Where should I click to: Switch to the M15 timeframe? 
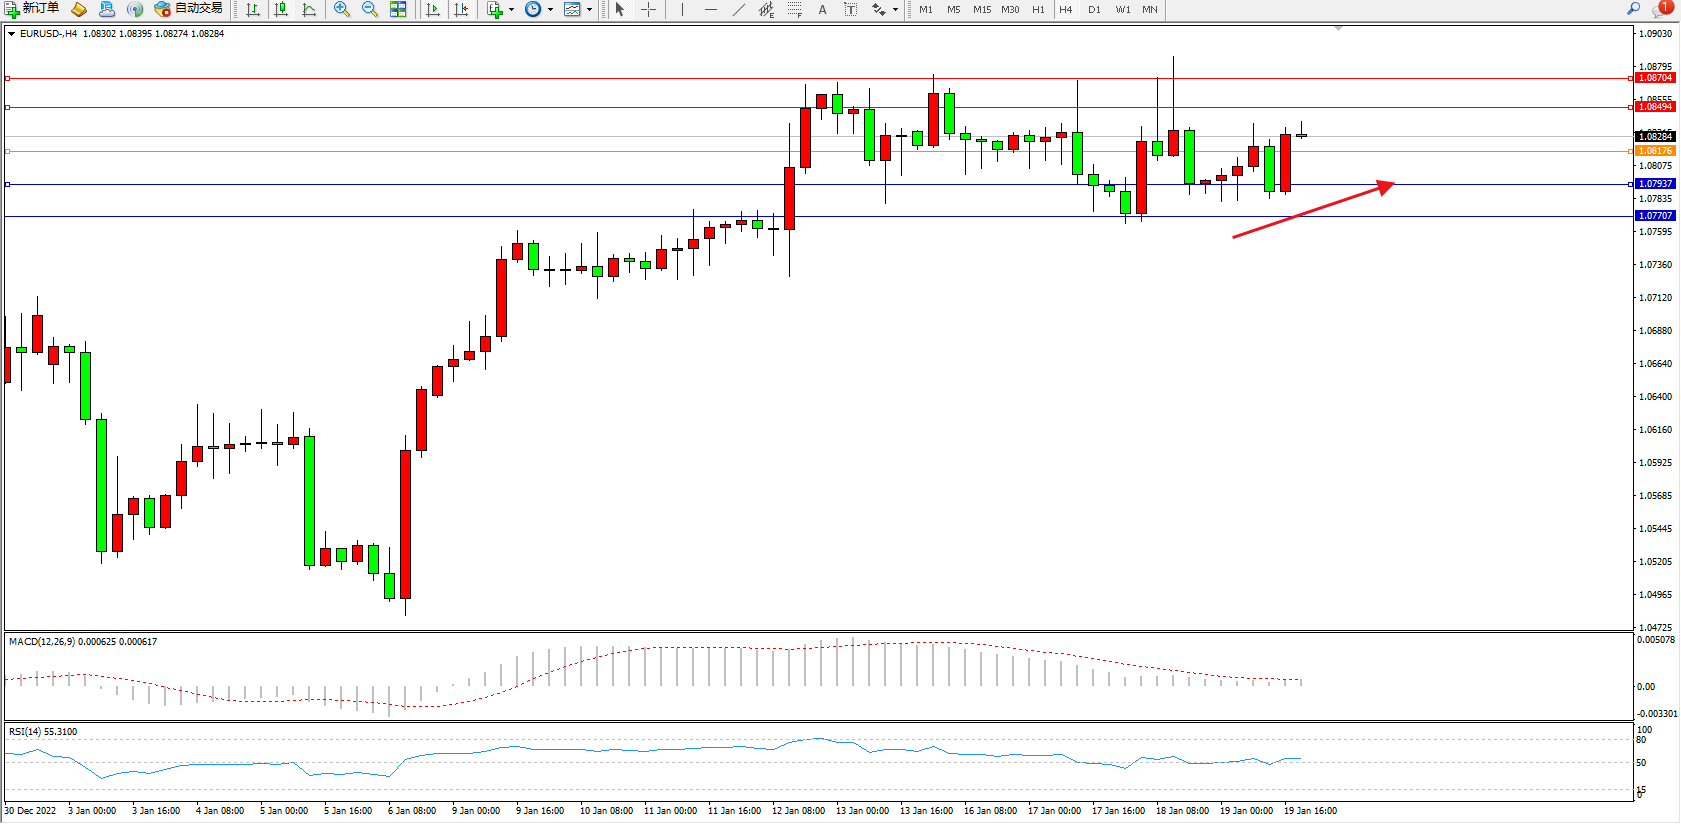tap(981, 9)
